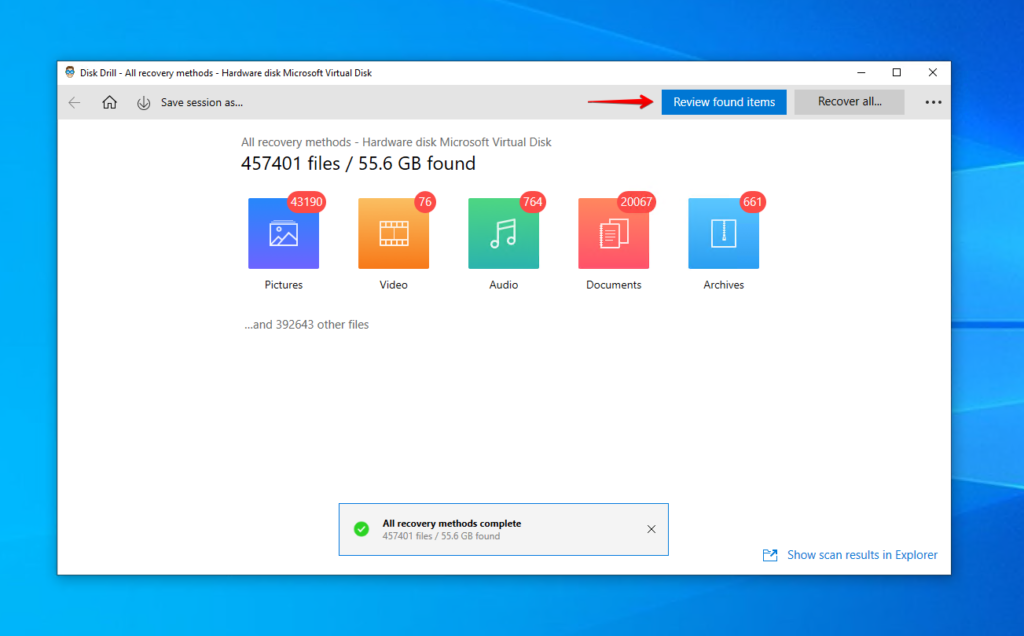Select the green success checkmark in the notification
This screenshot has width=1024, height=636.
click(x=361, y=528)
